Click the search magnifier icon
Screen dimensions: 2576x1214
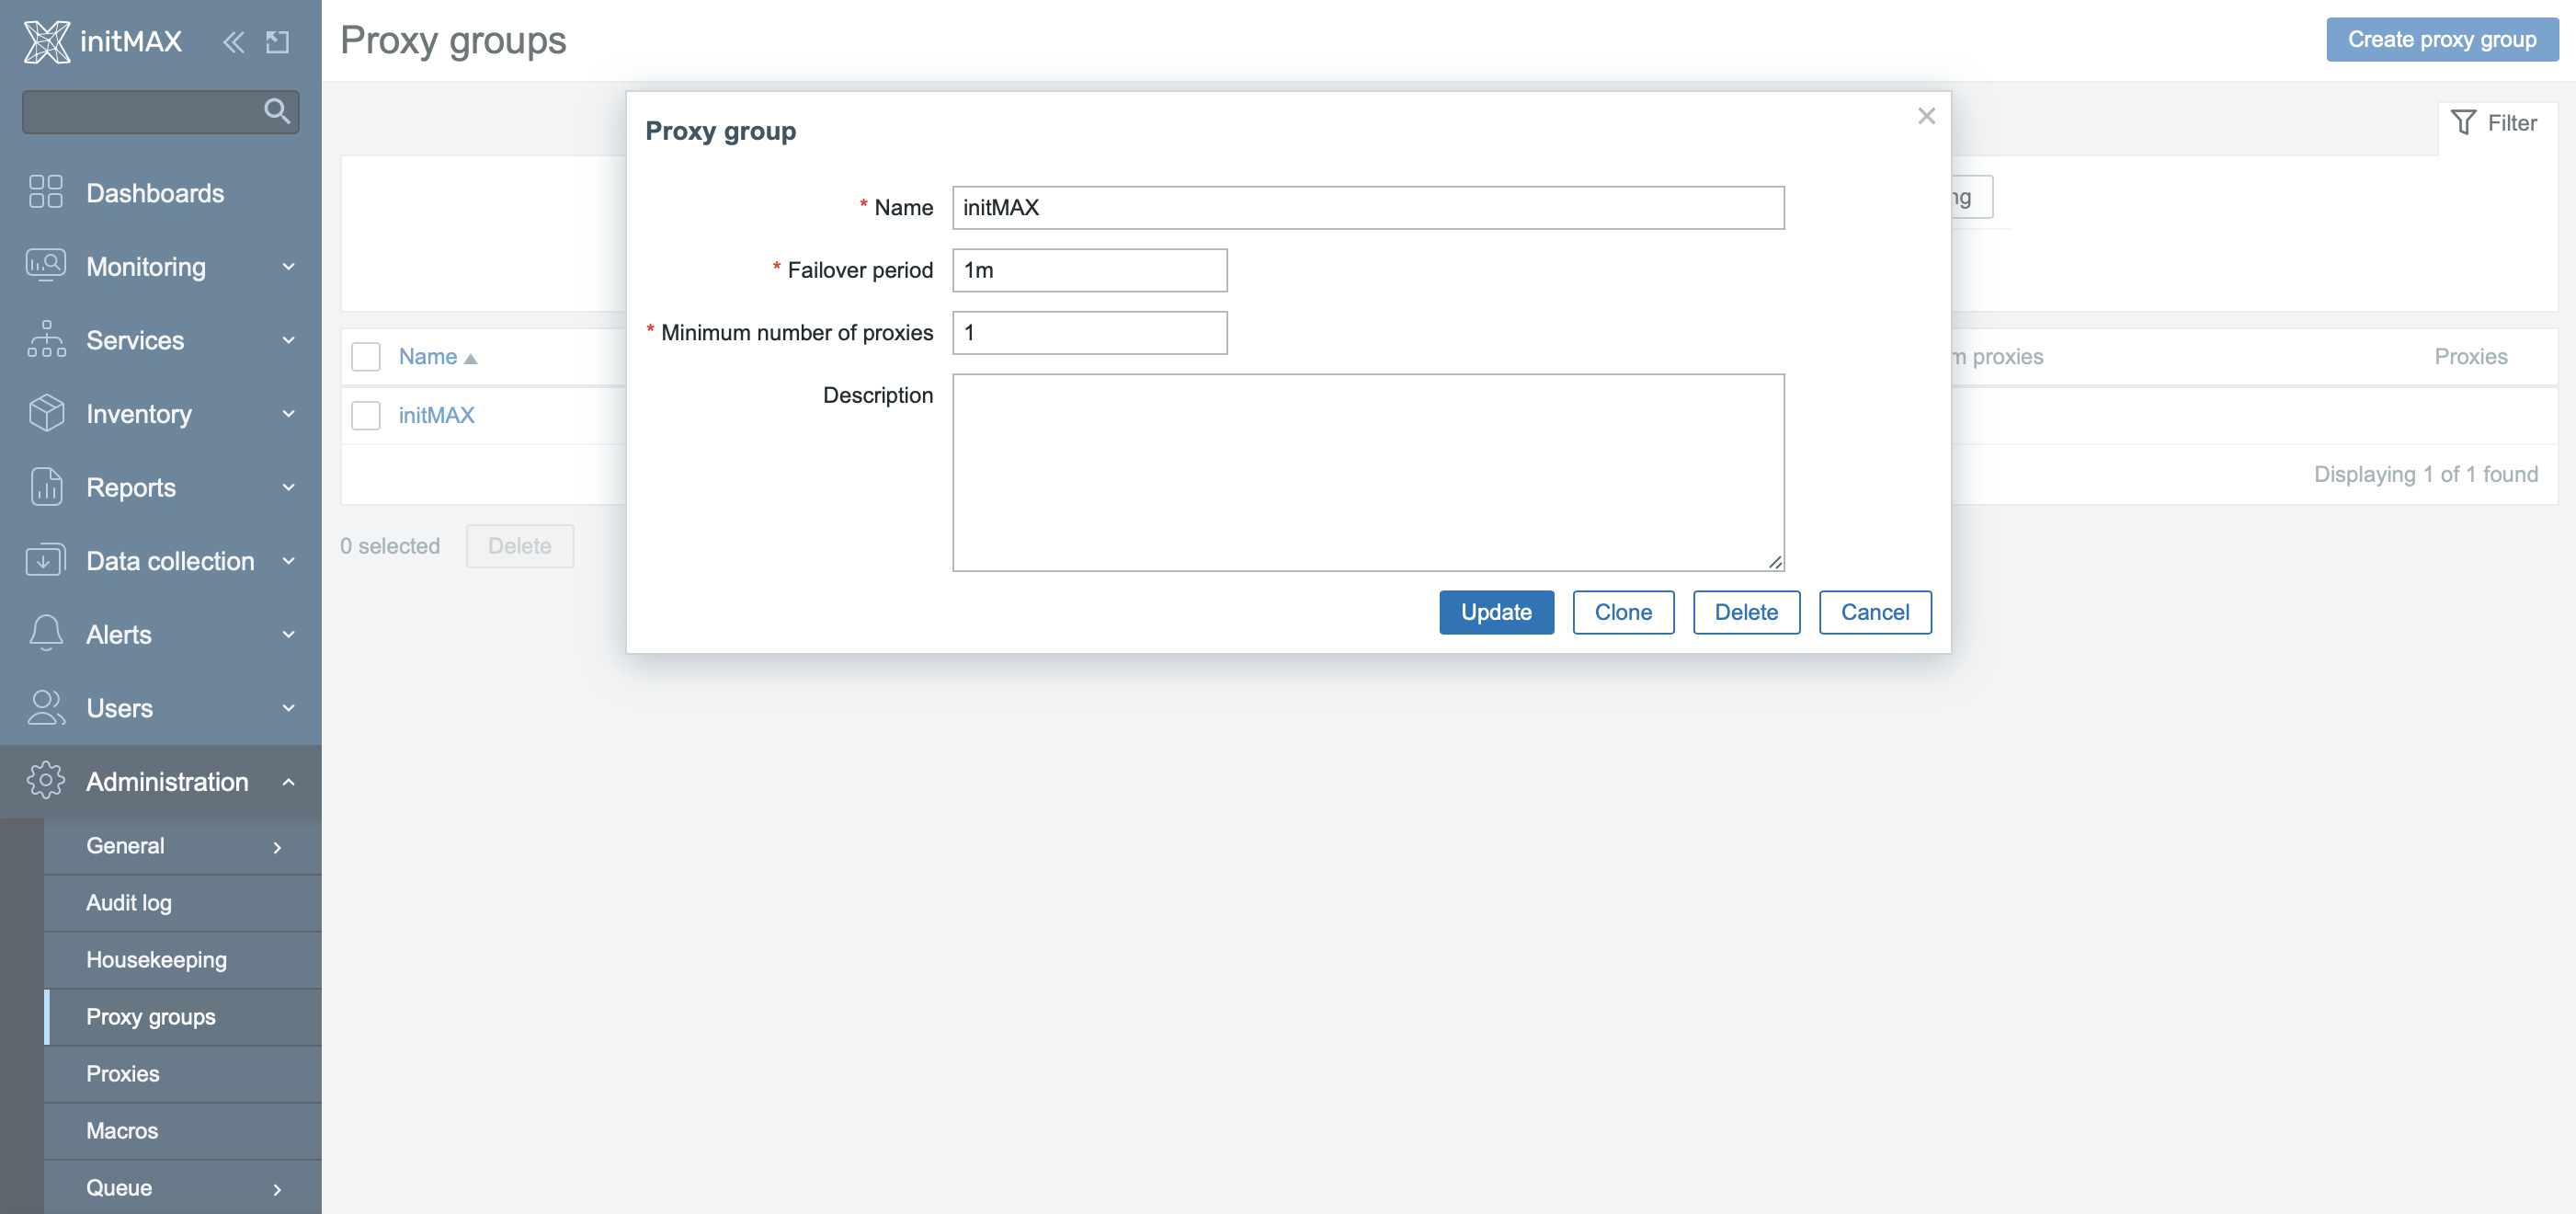(277, 111)
